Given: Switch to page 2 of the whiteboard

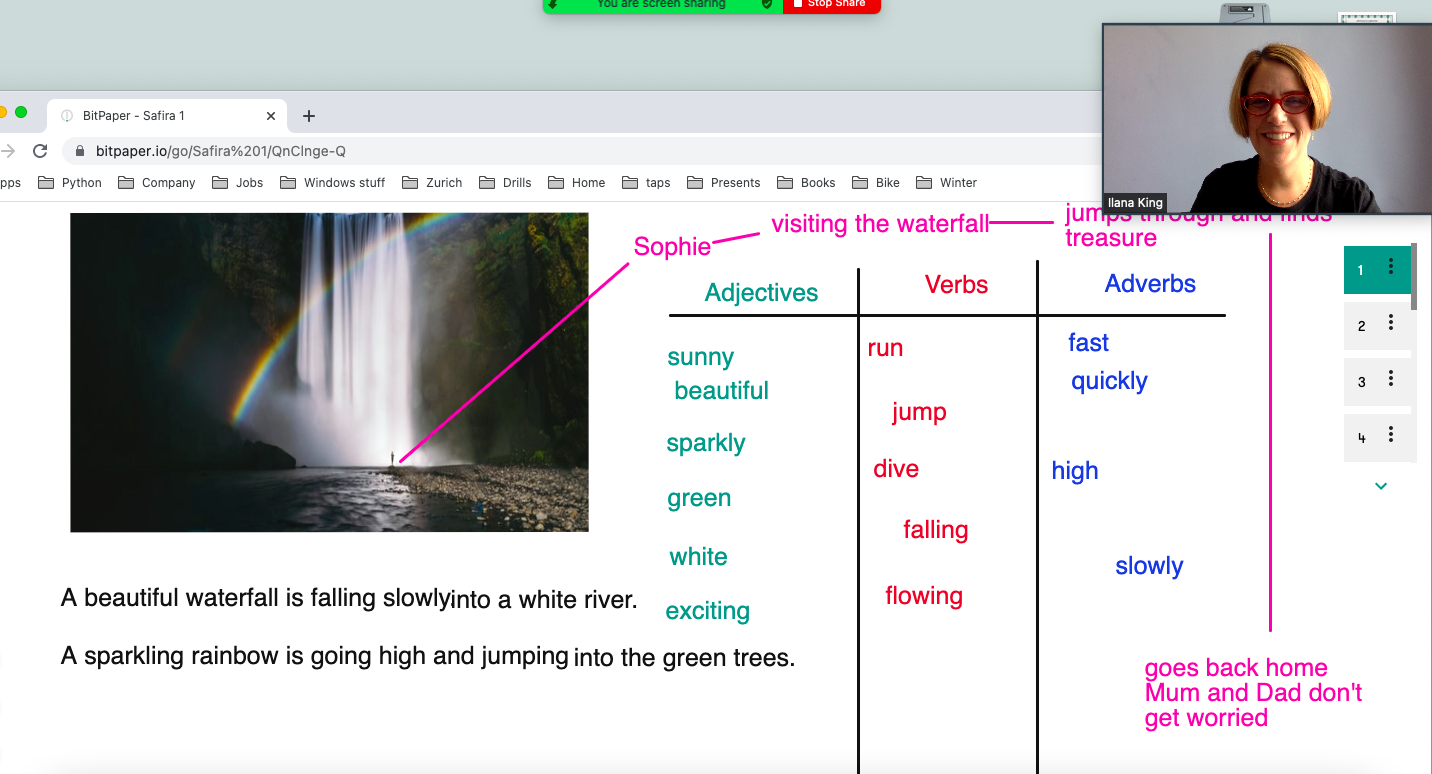Looking at the screenshot, I should (x=1362, y=326).
